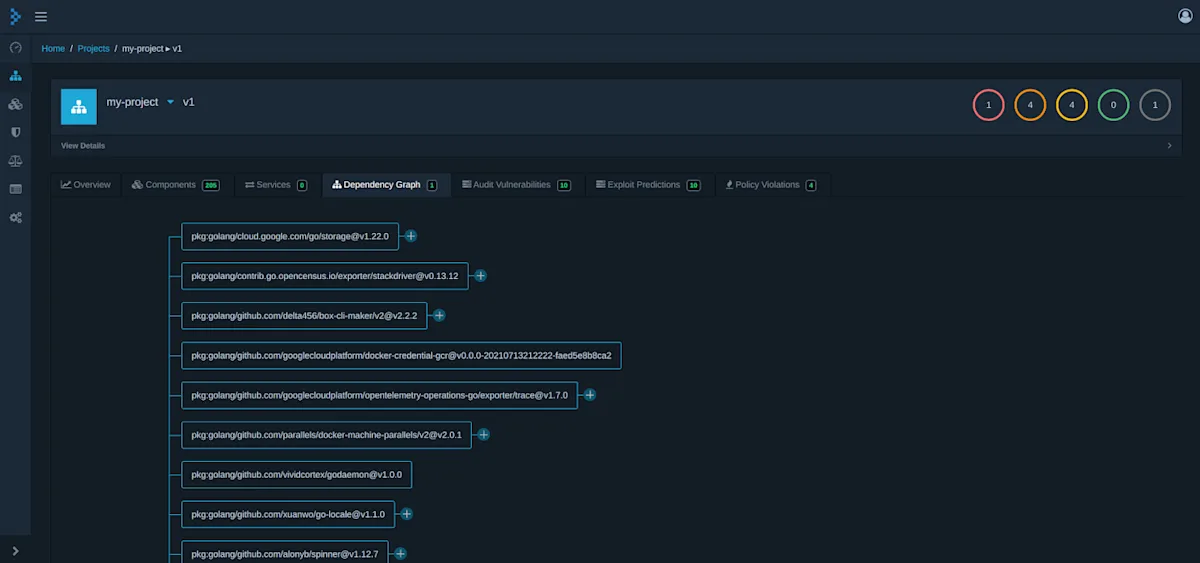Image resolution: width=1200 pixels, height=563 pixels.
Task: Expand box-cli-maker node plus icon
Action: pos(438,315)
